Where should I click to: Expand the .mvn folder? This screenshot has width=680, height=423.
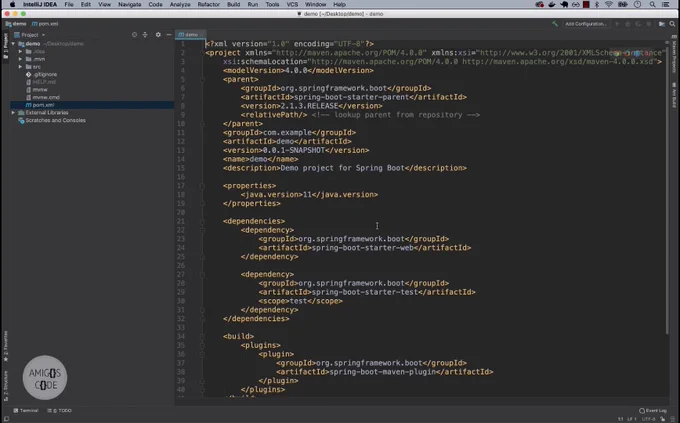tap(20, 59)
